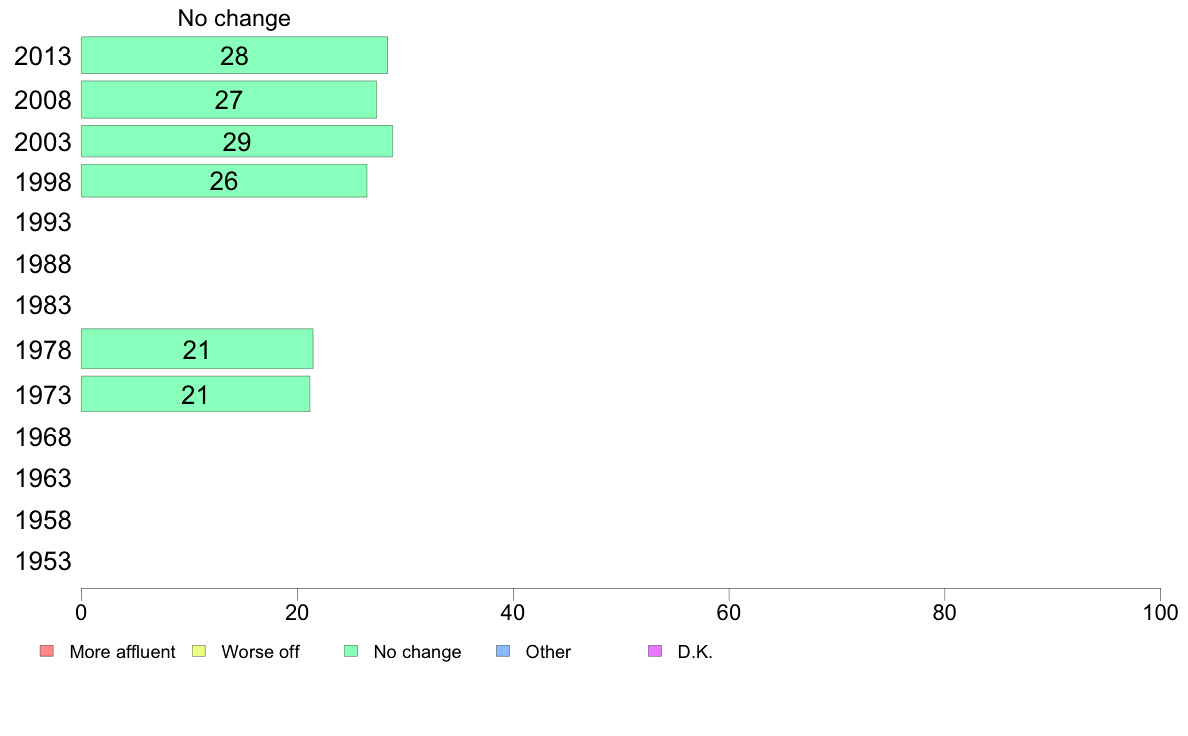
Task: Select the 2008 bar showing 27
Action: [x=229, y=99]
